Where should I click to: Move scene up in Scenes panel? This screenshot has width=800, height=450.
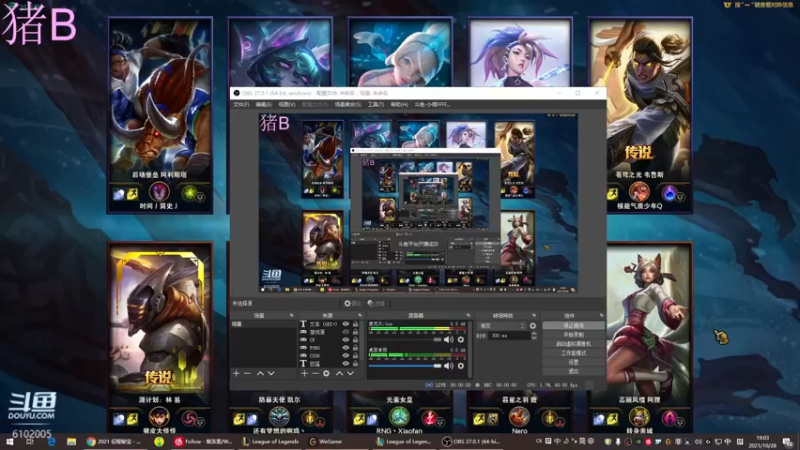click(260, 373)
